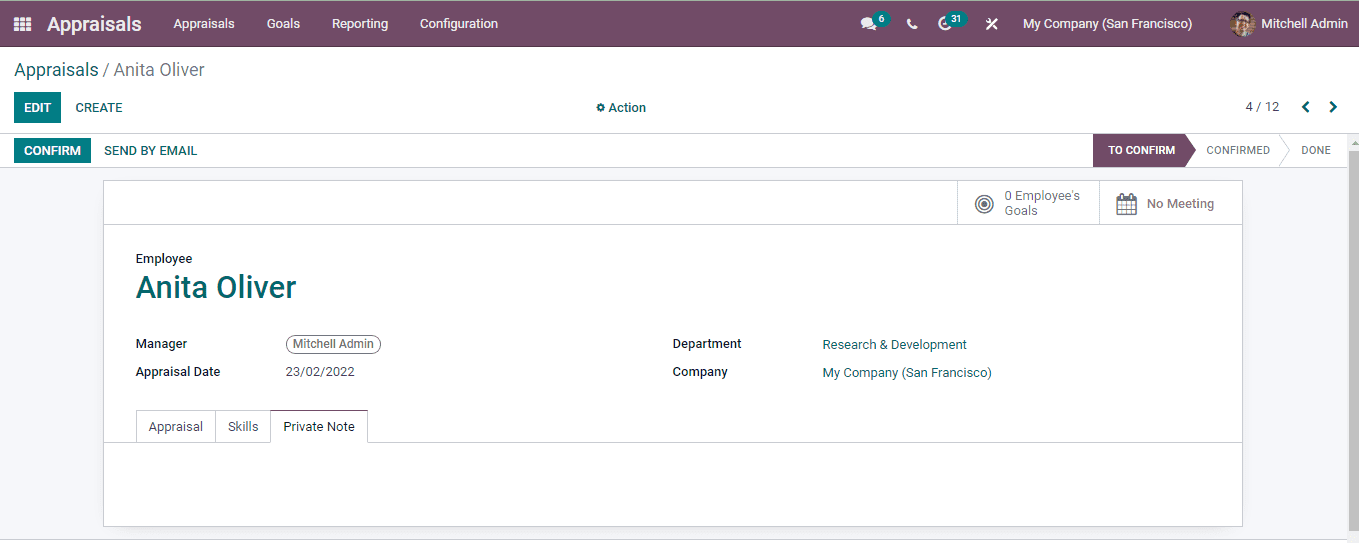The image size is (1359, 543).
Task: Go to previous record arrow
Action: (1306, 107)
